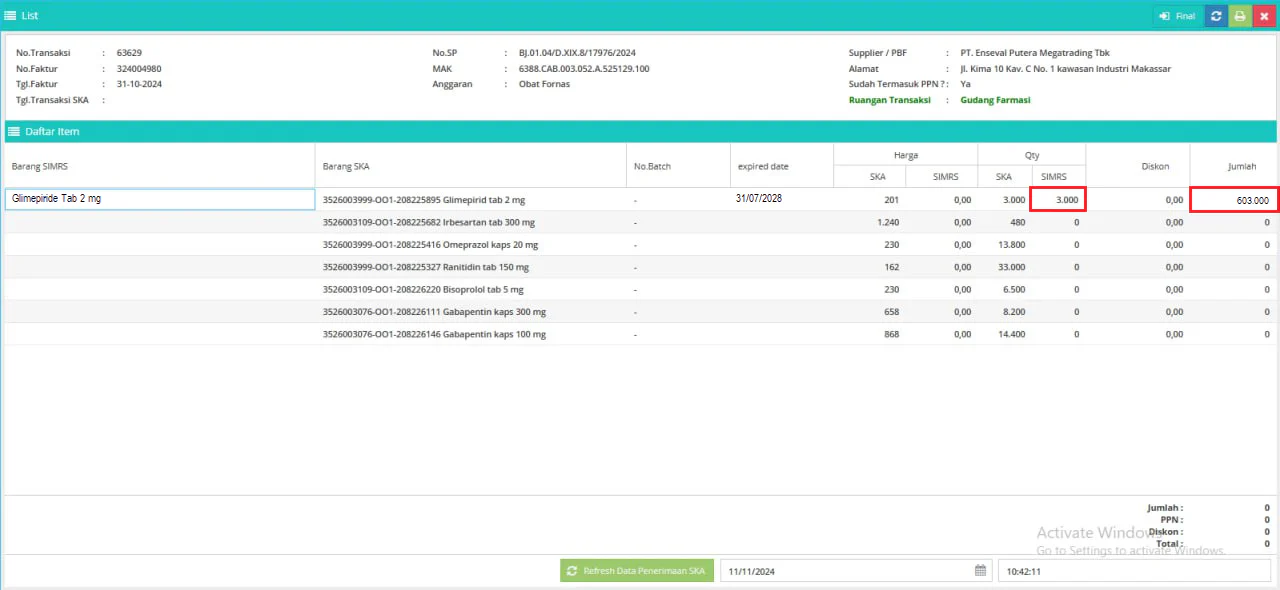Select the Irbesartan tab 300 mg row
Screen dimensions: 1280x590
point(640,222)
